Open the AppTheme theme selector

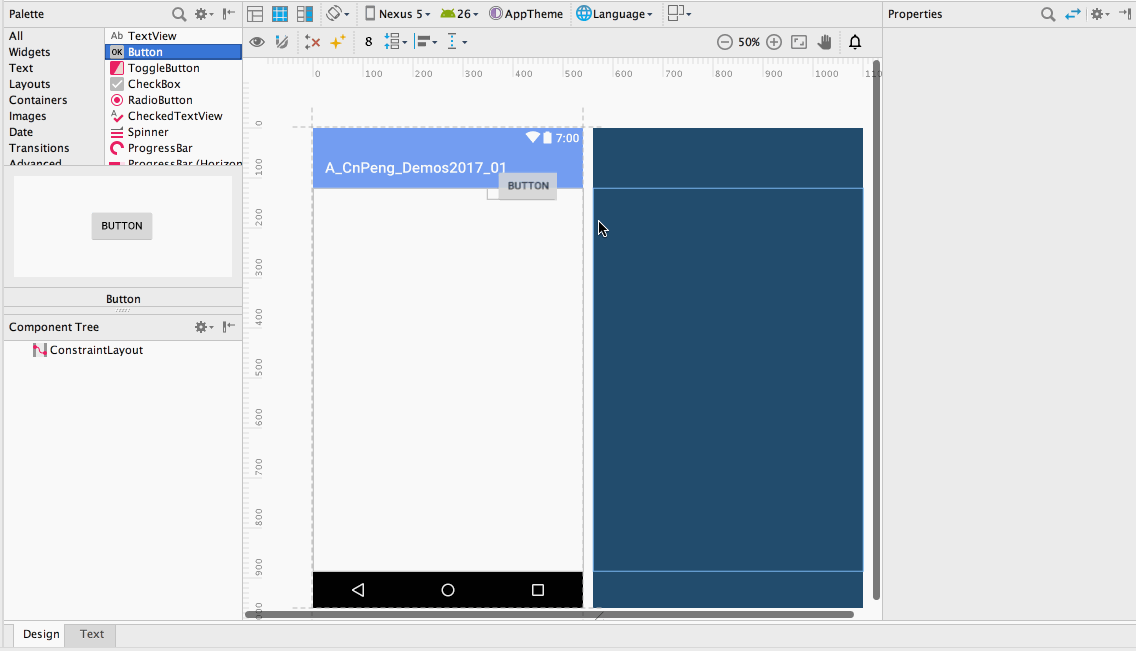click(x=526, y=14)
